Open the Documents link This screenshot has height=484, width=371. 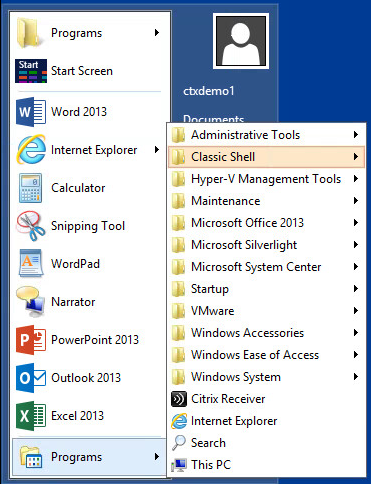coord(213,118)
